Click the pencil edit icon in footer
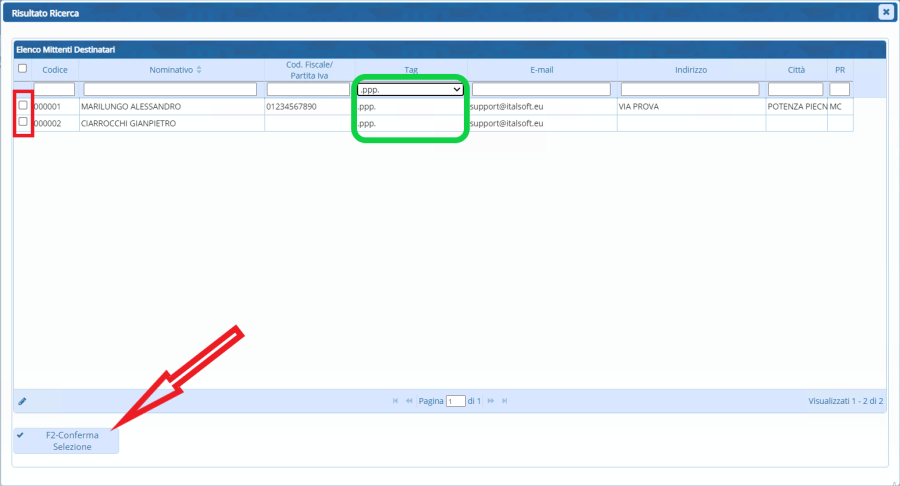The width and height of the screenshot is (900, 486). (x=22, y=401)
